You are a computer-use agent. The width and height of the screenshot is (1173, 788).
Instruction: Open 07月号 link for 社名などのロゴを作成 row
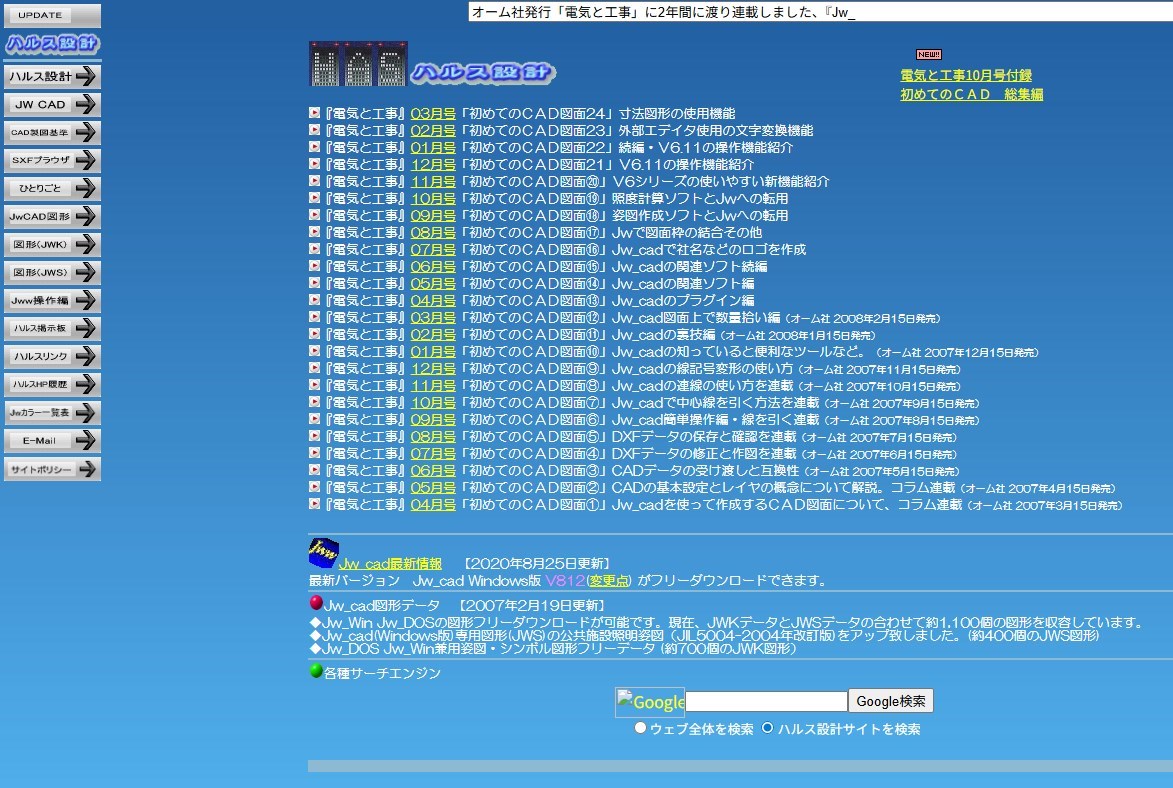(433, 250)
